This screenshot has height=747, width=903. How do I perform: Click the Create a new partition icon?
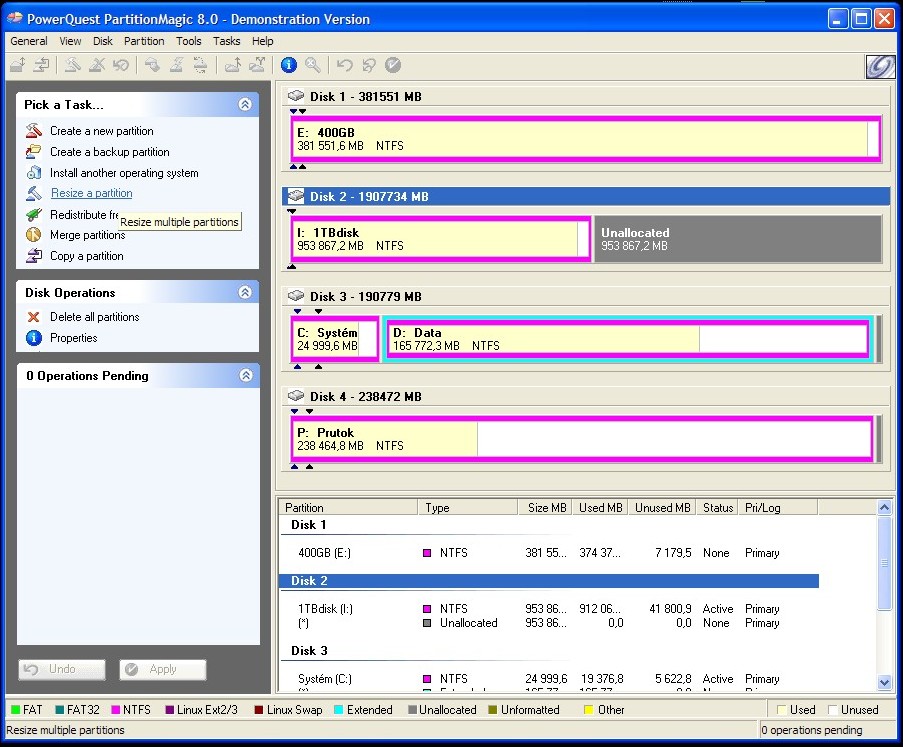point(33,131)
